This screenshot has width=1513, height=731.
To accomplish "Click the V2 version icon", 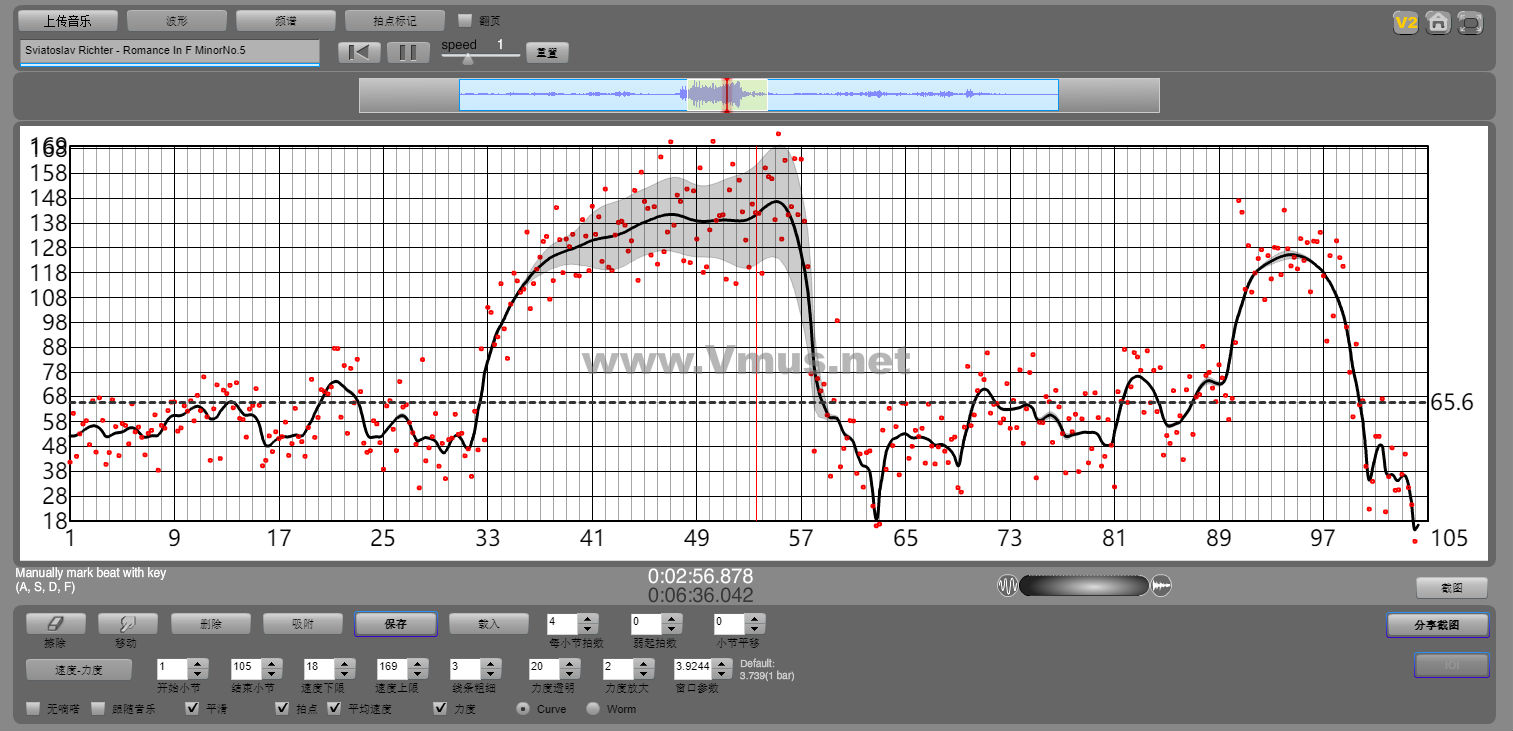I will click(x=1406, y=23).
